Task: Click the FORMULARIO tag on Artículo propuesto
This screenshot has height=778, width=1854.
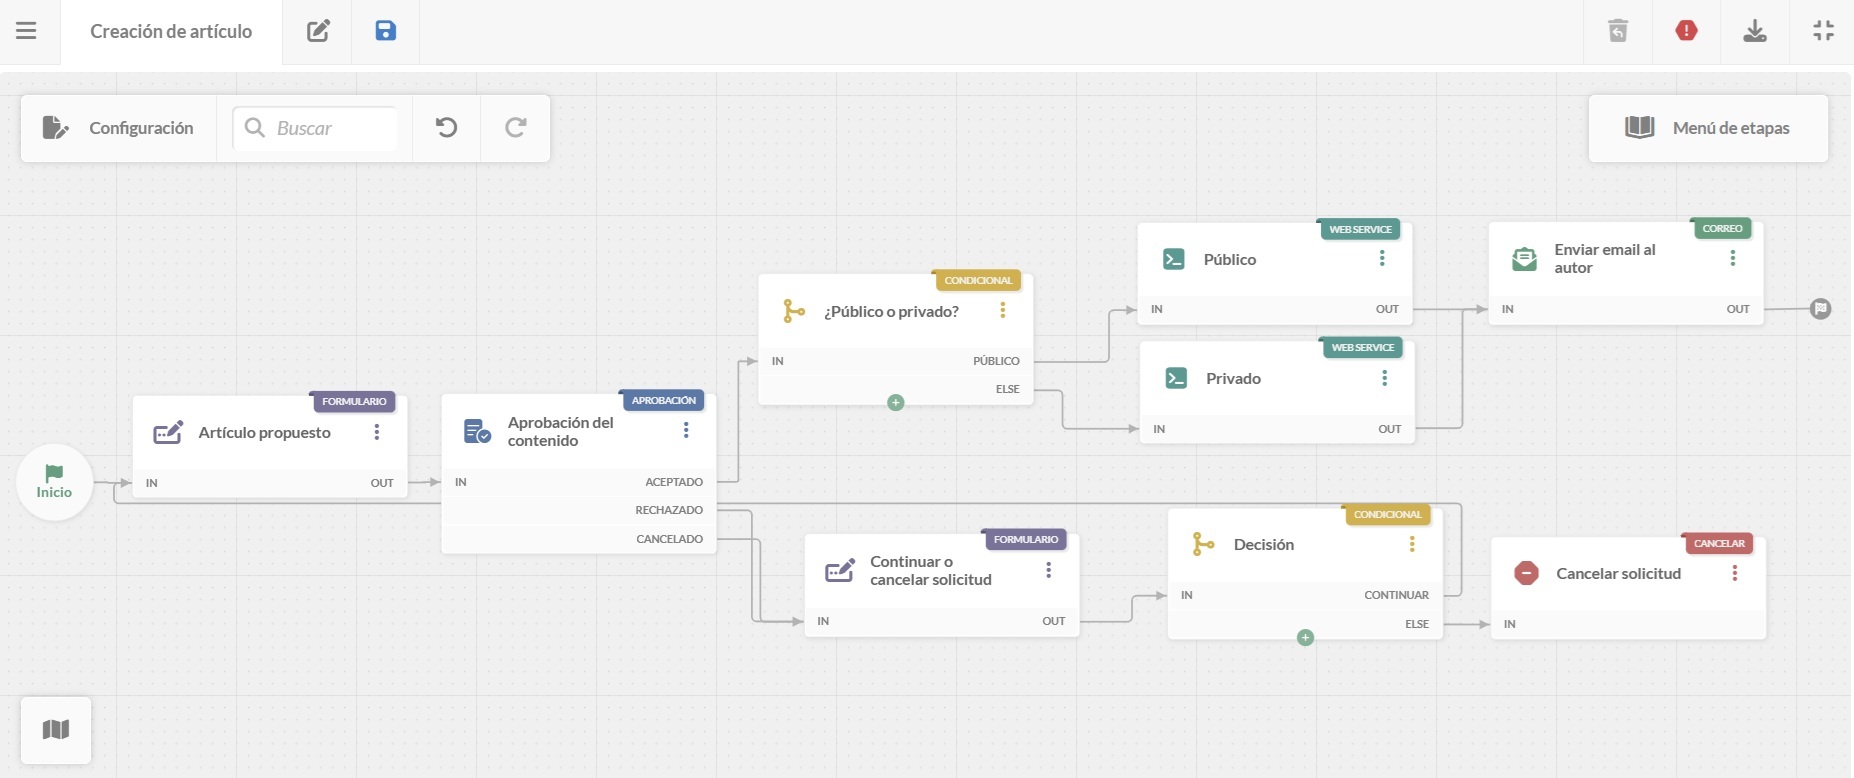Action: tap(354, 402)
